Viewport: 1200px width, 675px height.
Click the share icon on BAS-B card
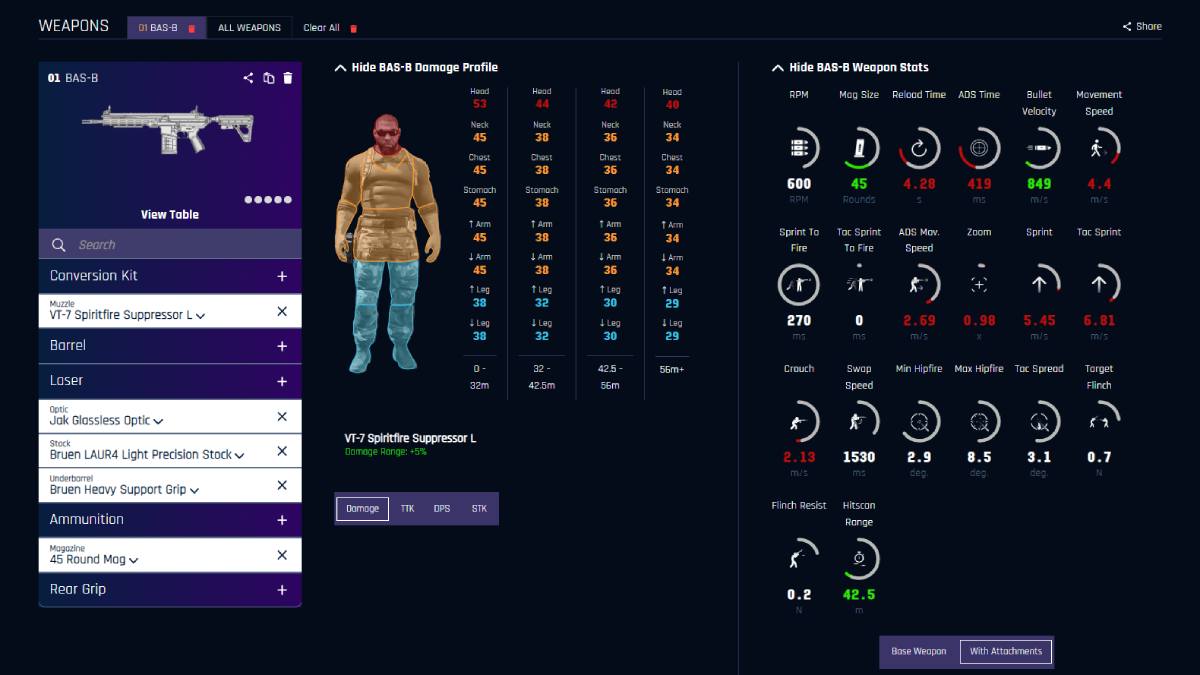tap(248, 78)
